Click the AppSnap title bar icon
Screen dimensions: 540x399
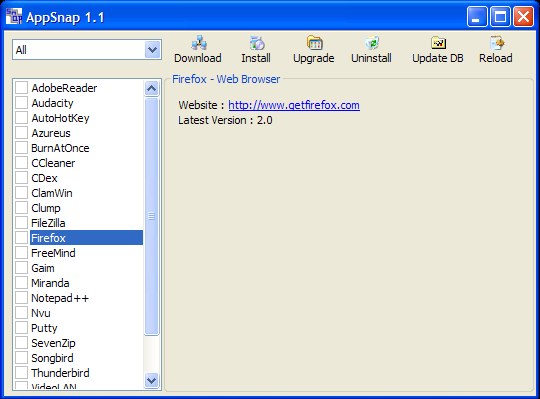tap(14, 16)
